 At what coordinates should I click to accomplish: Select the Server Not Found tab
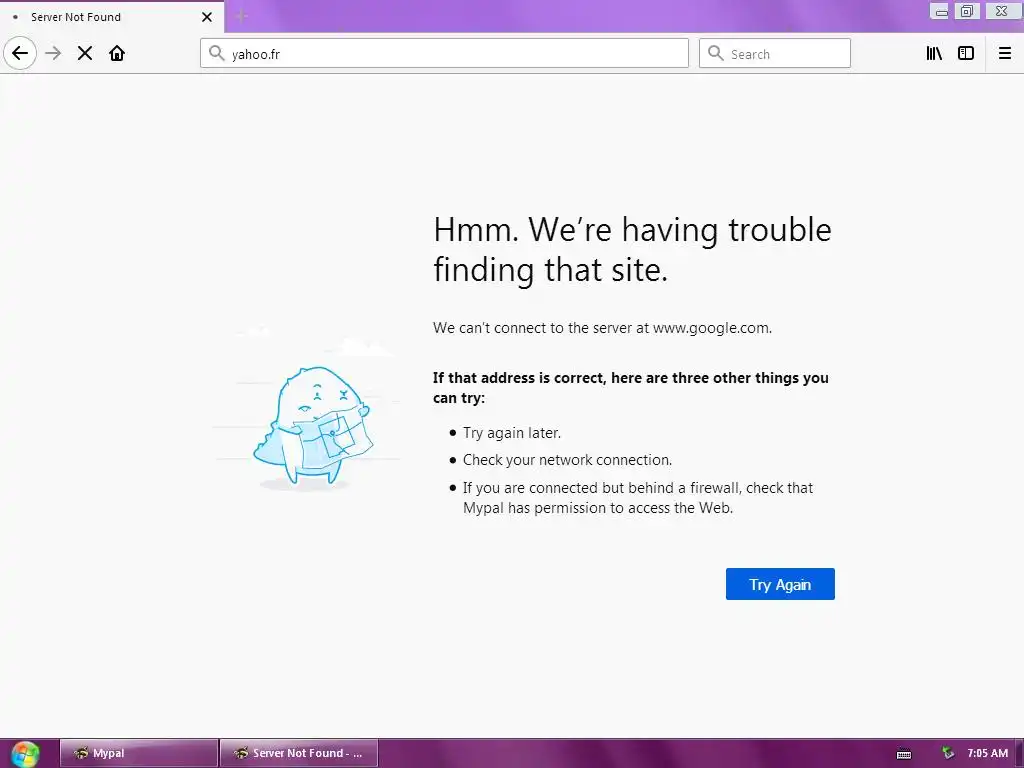pyautogui.click(x=112, y=17)
